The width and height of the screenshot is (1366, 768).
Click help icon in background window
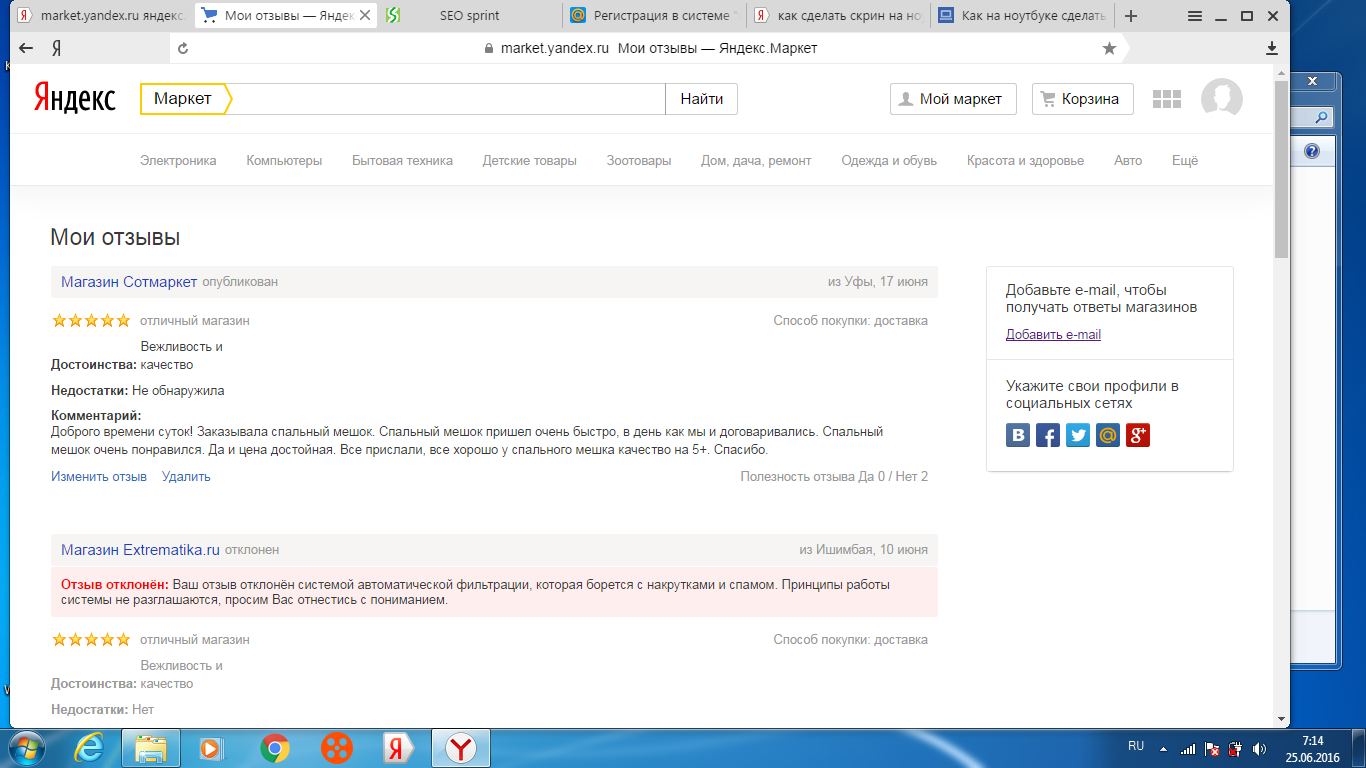click(x=1312, y=151)
